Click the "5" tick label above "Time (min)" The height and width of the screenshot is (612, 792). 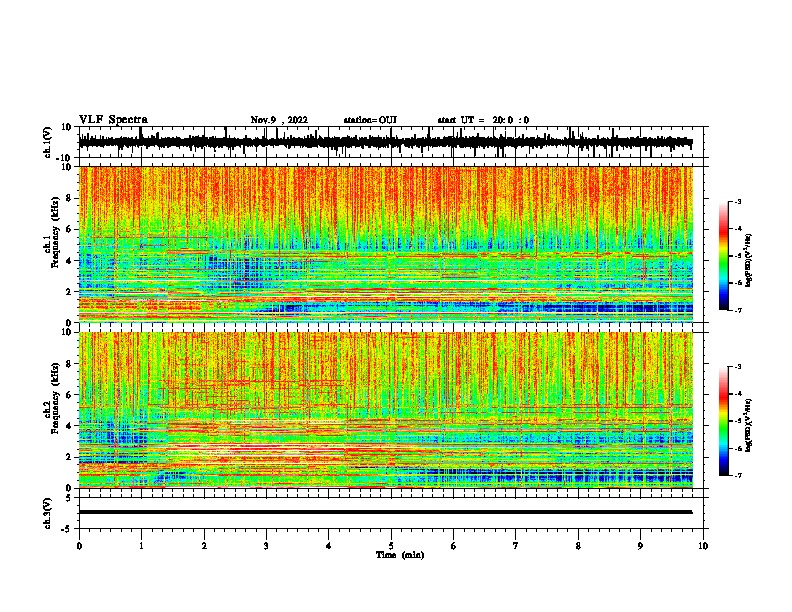coord(391,545)
